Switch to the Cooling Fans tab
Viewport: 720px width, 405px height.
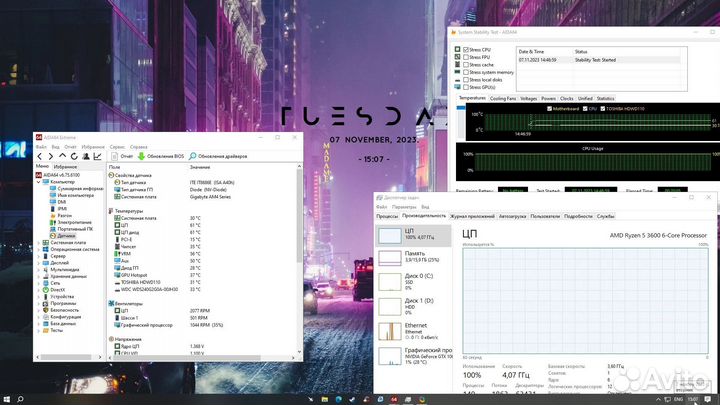click(x=503, y=98)
